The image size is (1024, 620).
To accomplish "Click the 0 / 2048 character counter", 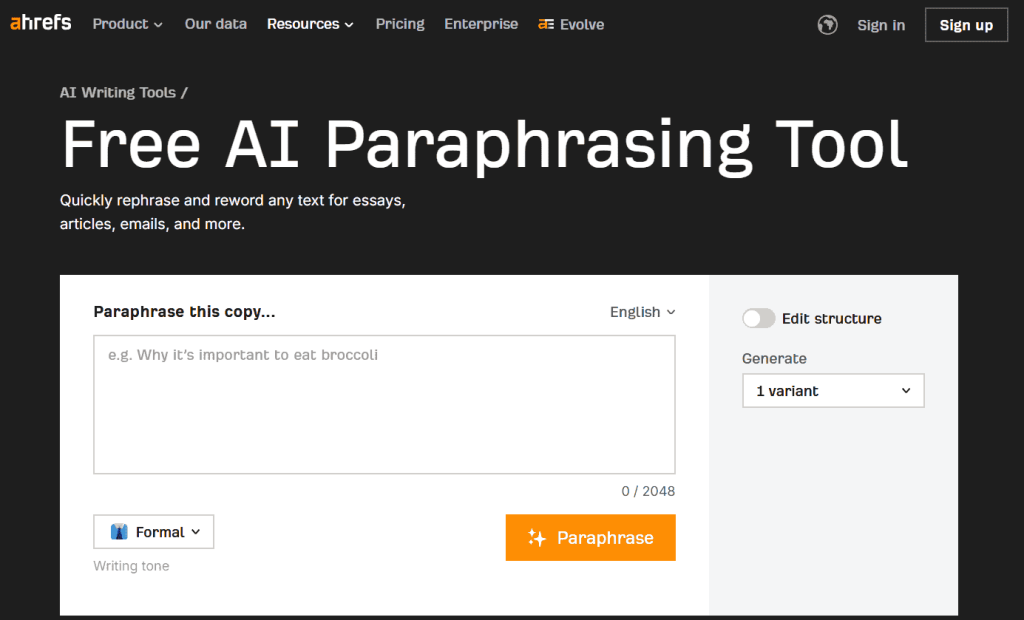I will pos(648,491).
